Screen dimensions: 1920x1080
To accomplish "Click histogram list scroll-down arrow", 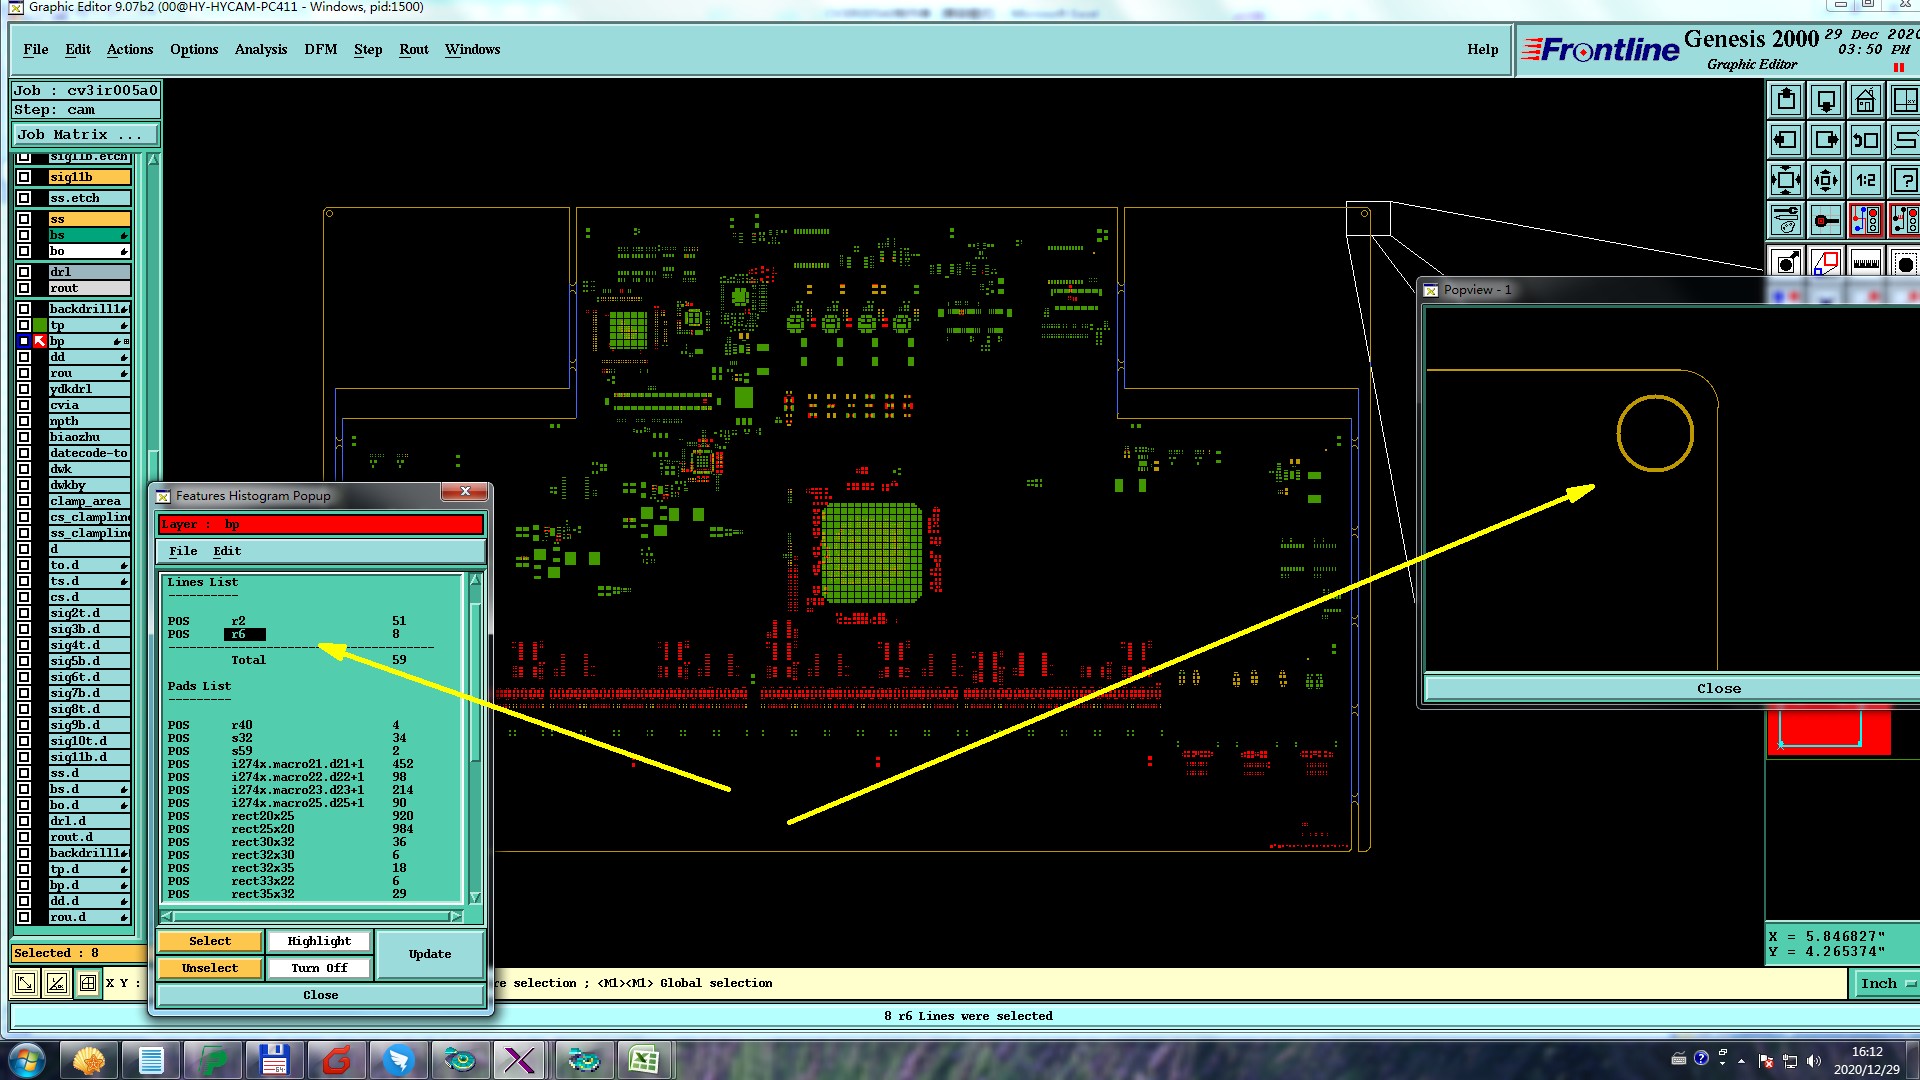I will pos(475,897).
